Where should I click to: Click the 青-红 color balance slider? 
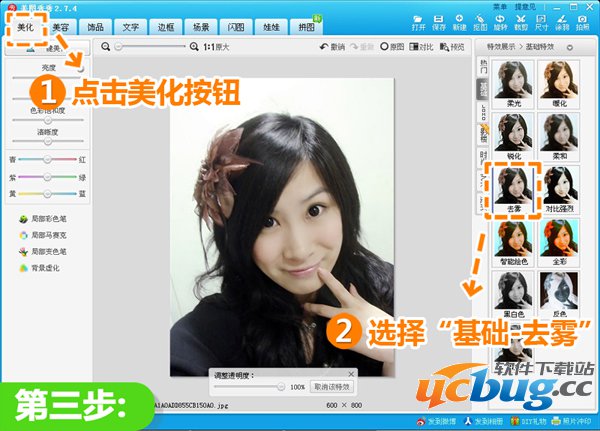[x=47, y=159]
